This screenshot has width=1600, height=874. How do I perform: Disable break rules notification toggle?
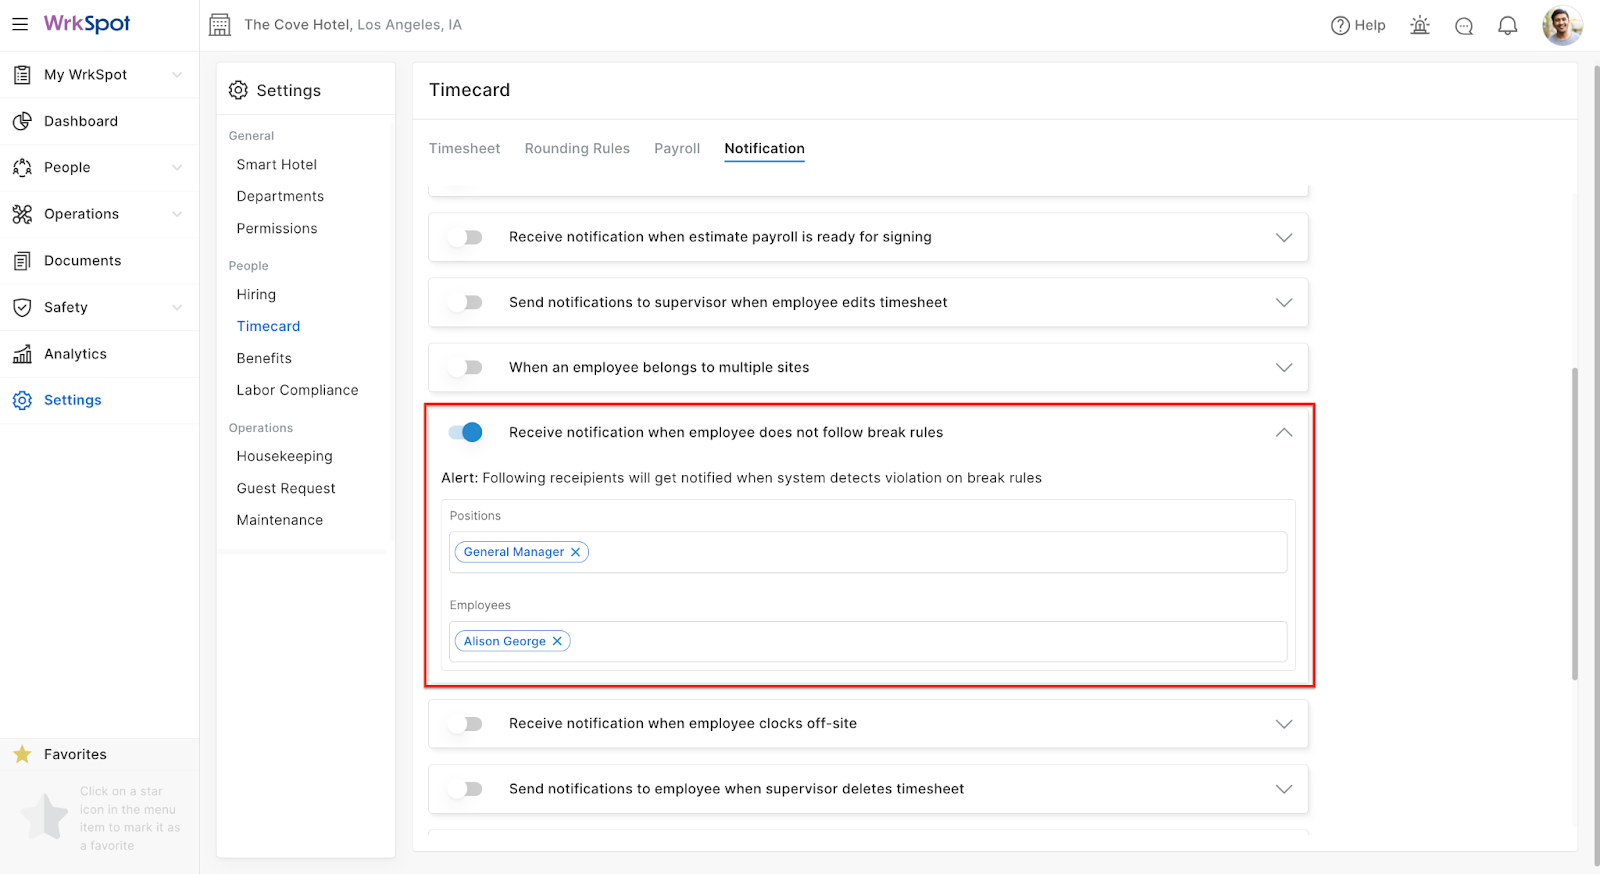[x=466, y=432]
